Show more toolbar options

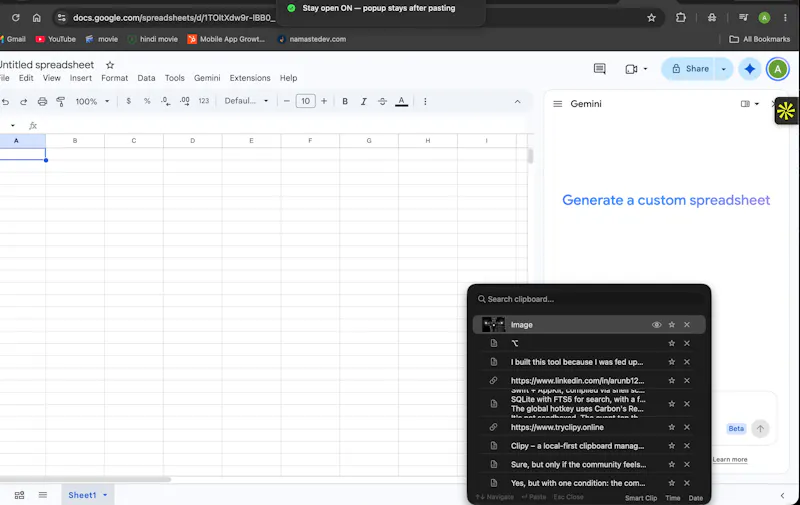click(425, 102)
